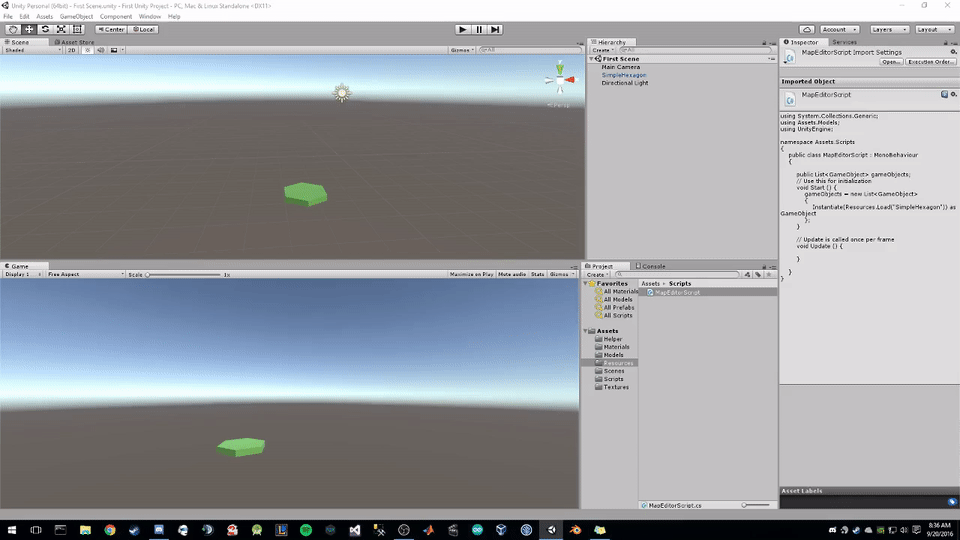Open Hierarchy Create dropdown
Image resolution: width=960 pixels, height=540 pixels.
click(x=603, y=50)
